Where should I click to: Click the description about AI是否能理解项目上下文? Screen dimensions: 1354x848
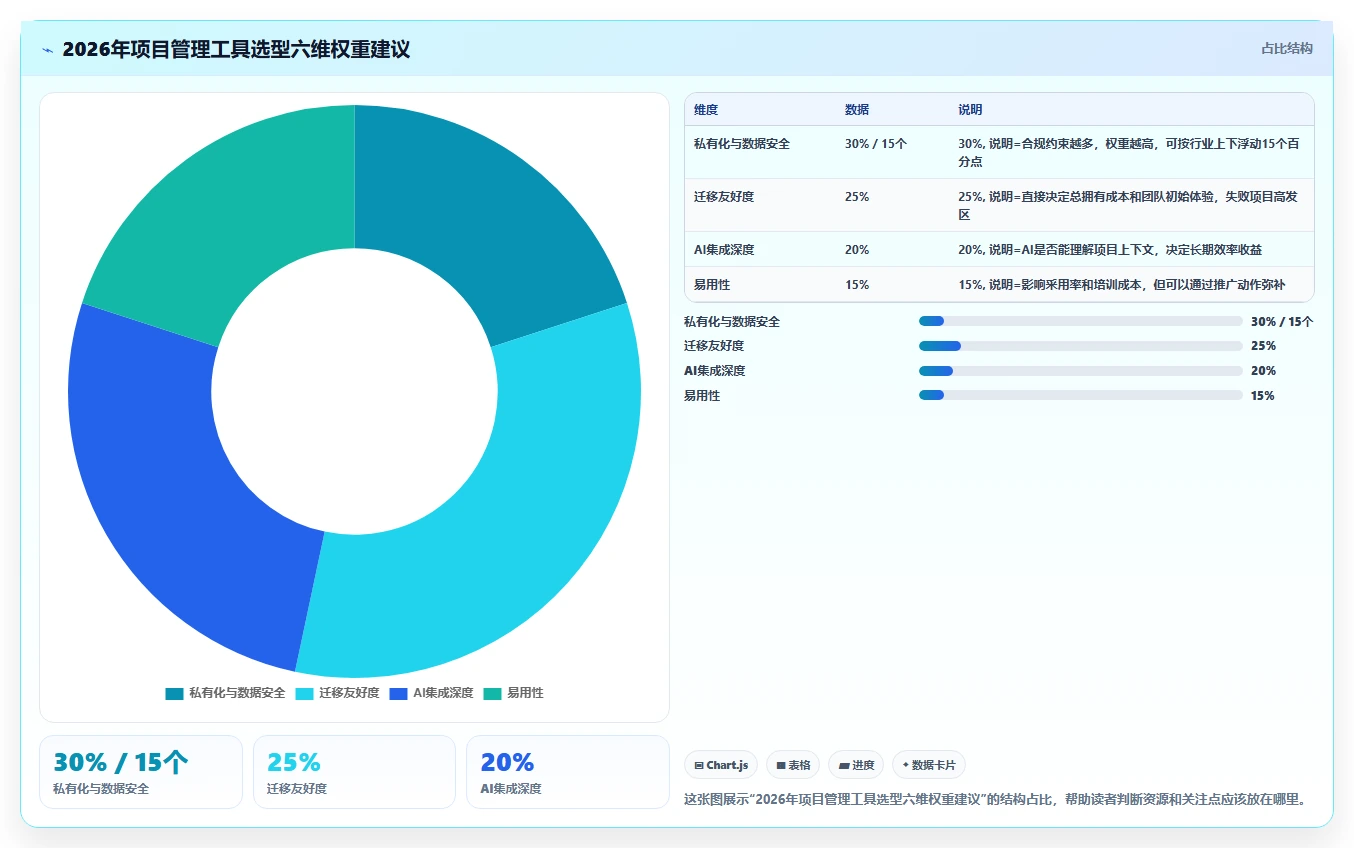pos(1110,250)
